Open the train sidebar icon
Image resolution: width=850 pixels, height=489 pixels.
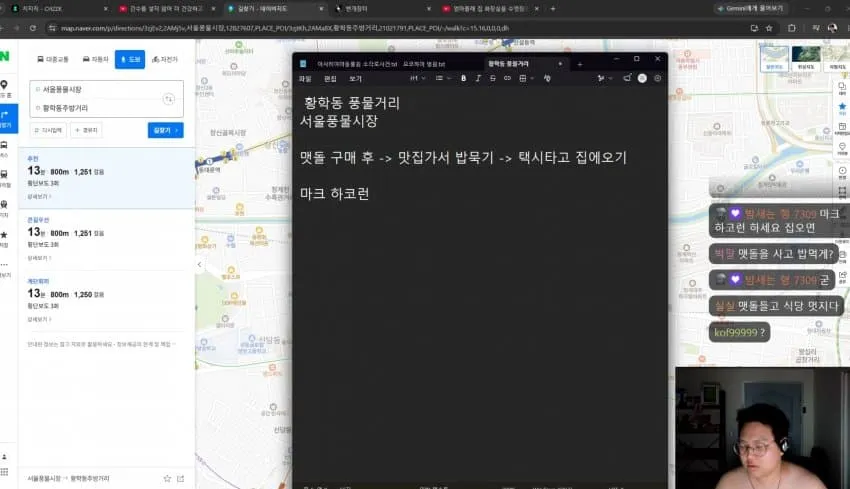tap(4, 208)
